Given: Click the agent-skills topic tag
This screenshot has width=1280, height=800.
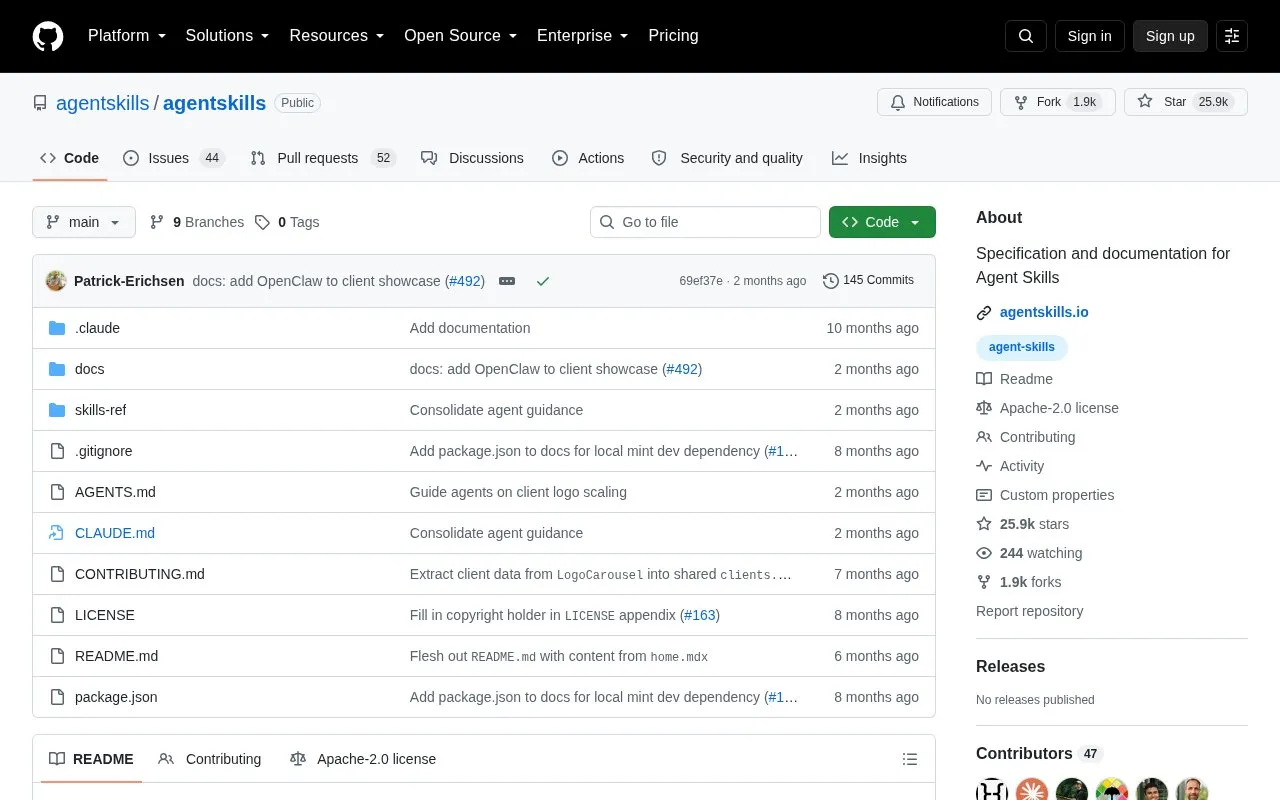Looking at the screenshot, I should tap(1022, 347).
